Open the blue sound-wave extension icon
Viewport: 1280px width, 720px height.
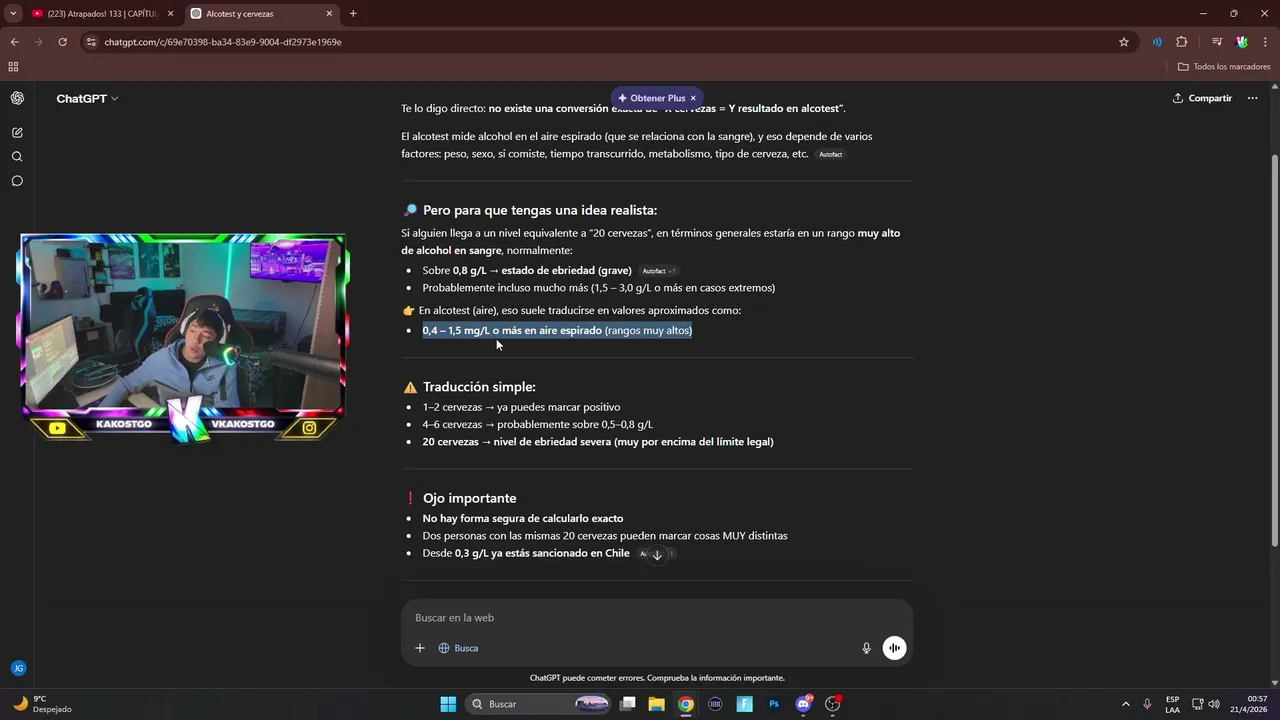click(1157, 42)
